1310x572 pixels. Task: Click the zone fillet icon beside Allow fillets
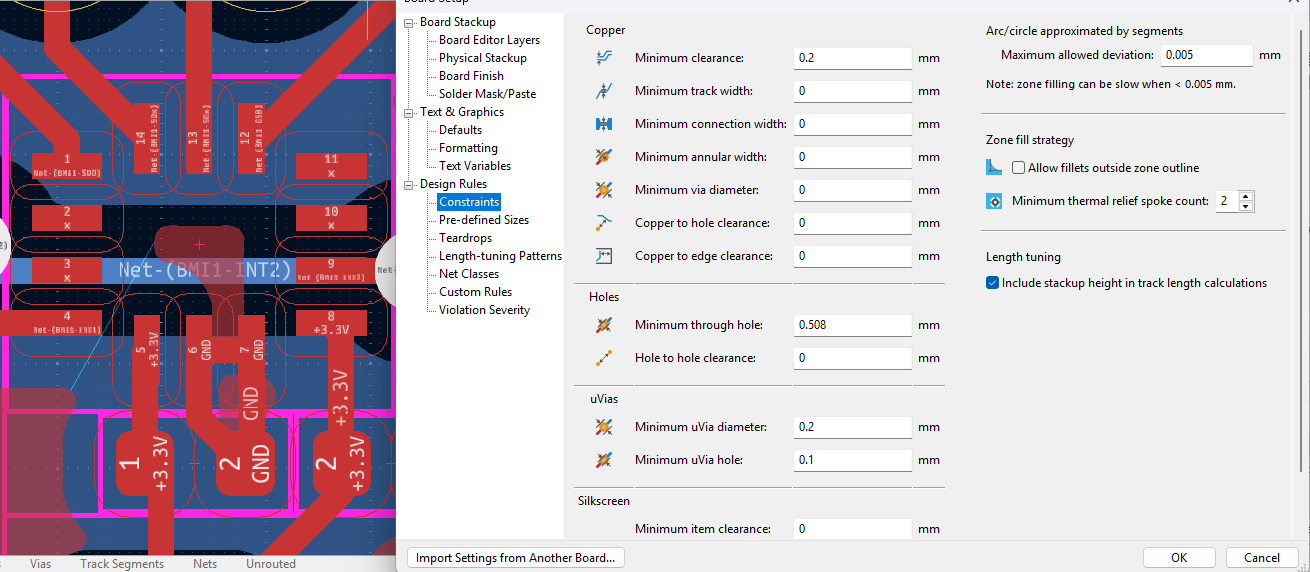(994, 168)
